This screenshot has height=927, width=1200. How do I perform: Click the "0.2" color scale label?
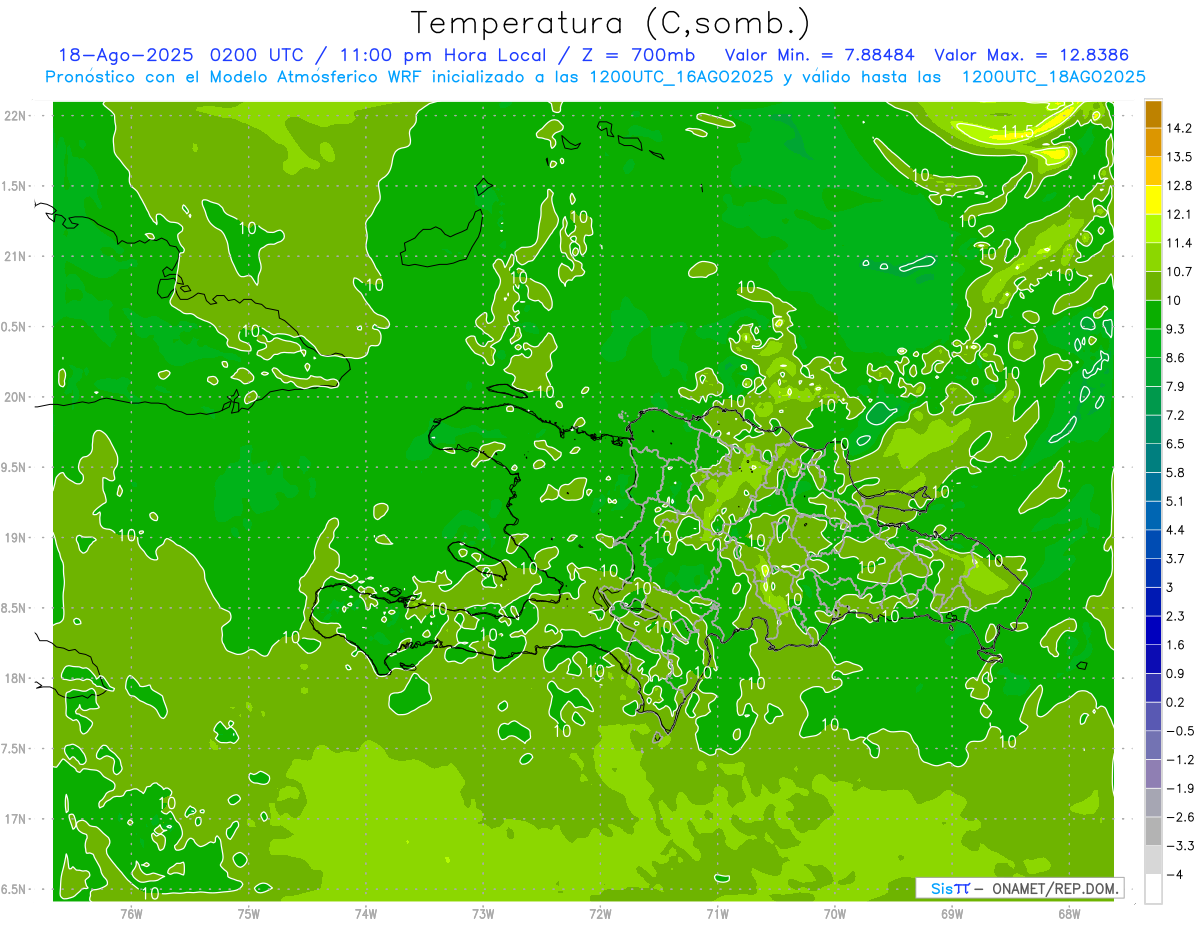[1176, 703]
